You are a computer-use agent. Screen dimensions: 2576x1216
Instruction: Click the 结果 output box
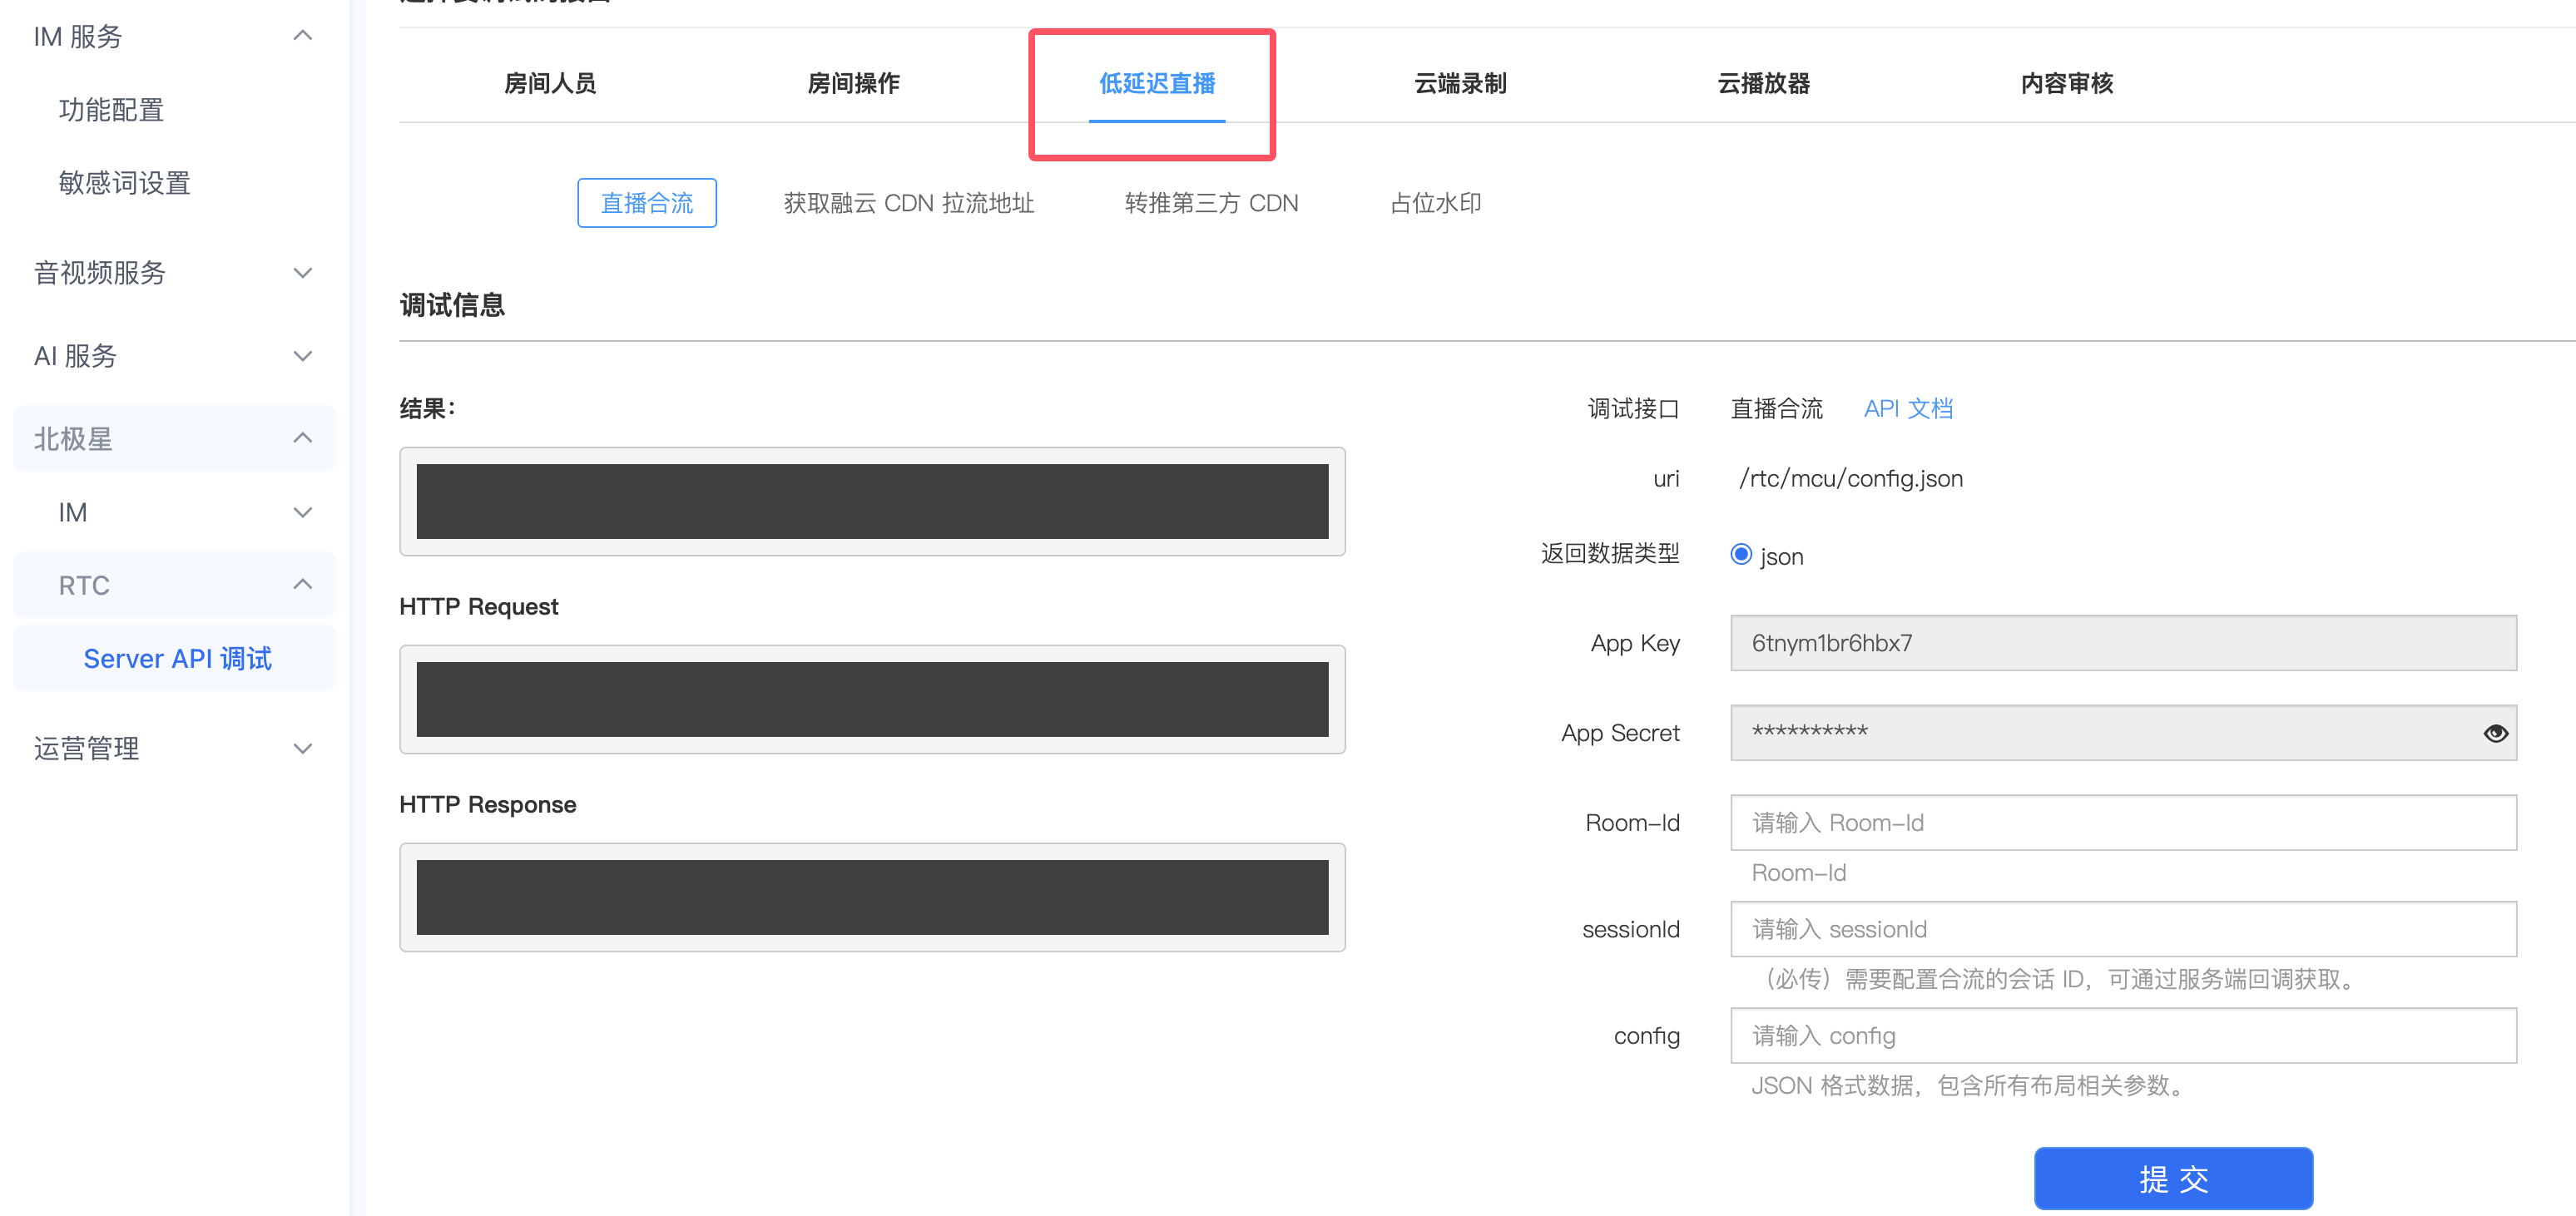pos(872,501)
